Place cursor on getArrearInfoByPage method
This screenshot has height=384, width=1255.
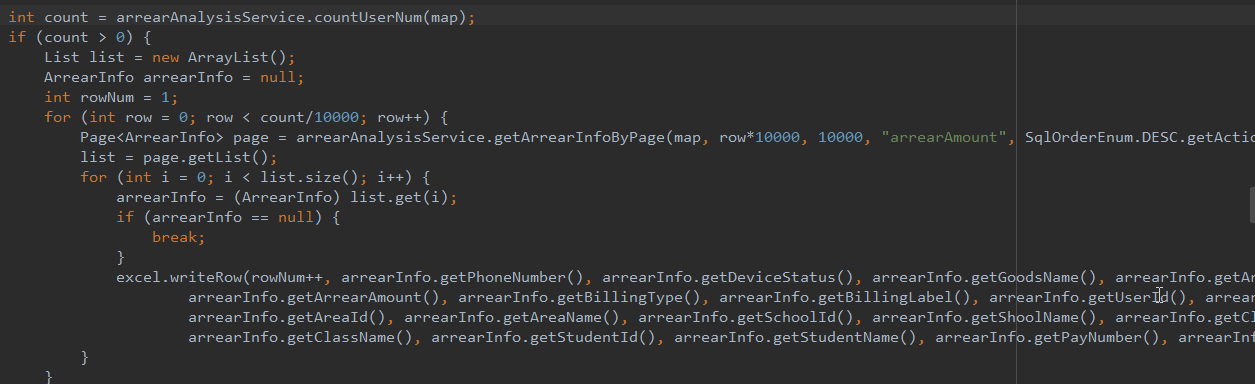[580, 137]
